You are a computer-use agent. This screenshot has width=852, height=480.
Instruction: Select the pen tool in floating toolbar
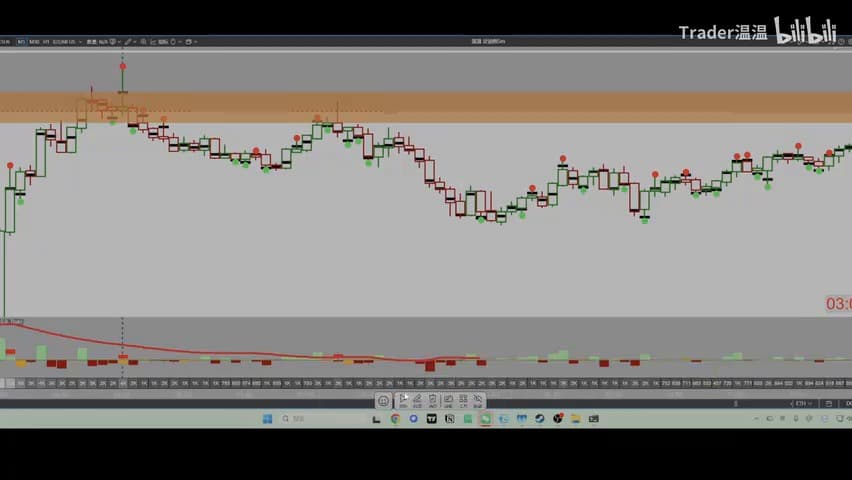[x=417, y=401]
